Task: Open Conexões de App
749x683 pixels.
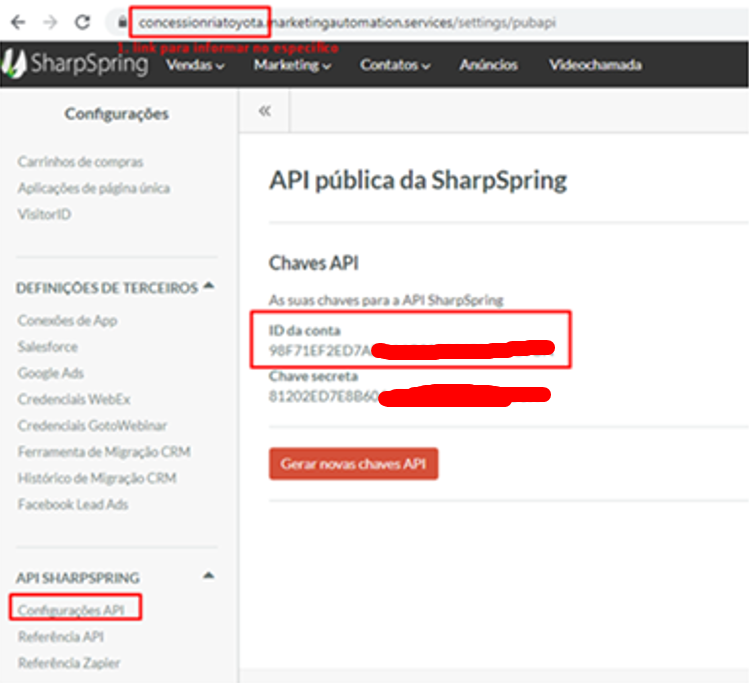Action: pyautogui.click(x=67, y=320)
